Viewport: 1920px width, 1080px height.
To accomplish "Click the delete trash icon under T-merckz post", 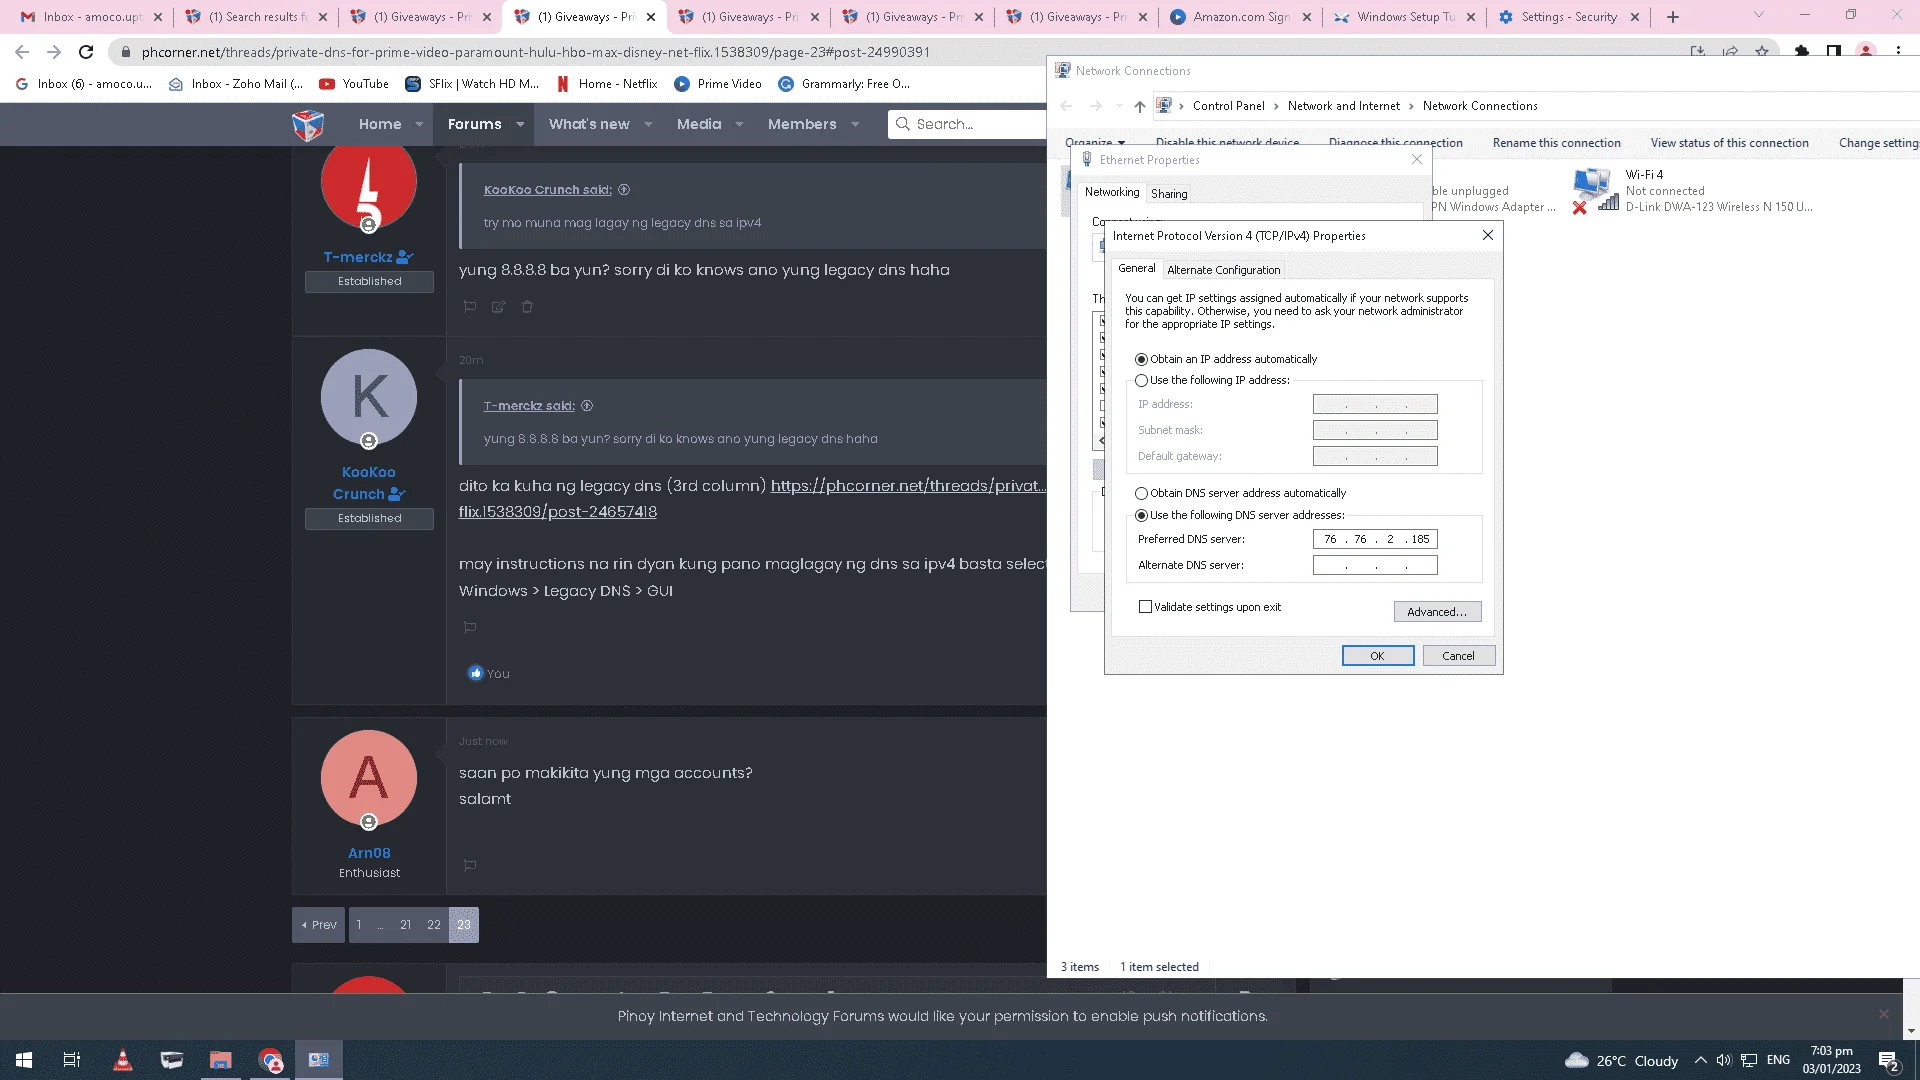I will click(527, 307).
